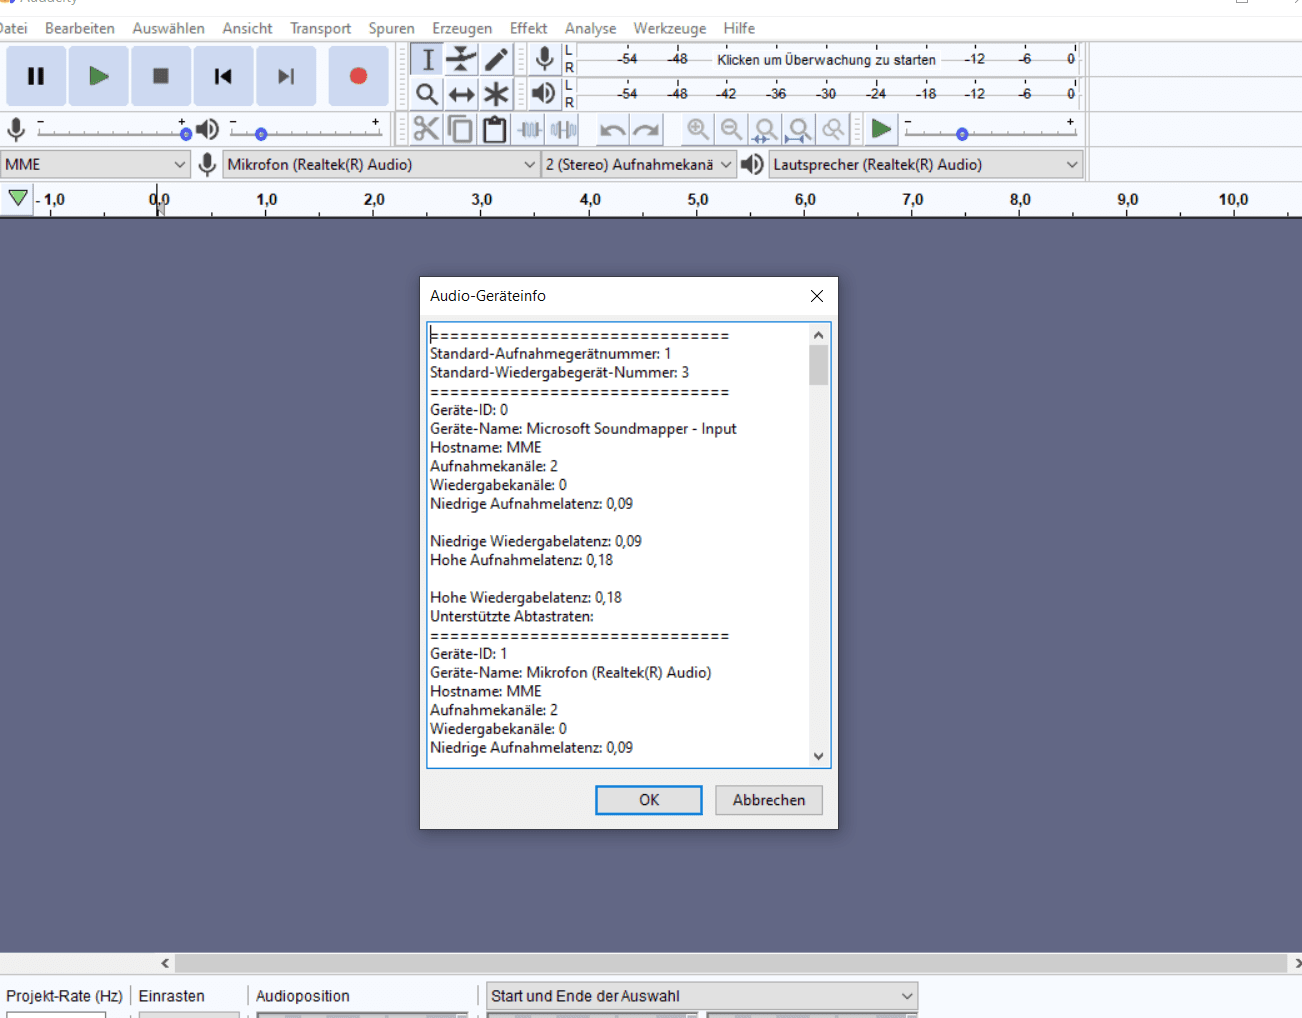Open the Mikrofon (Realtek(R) Audio) recording device dropdown

382,164
